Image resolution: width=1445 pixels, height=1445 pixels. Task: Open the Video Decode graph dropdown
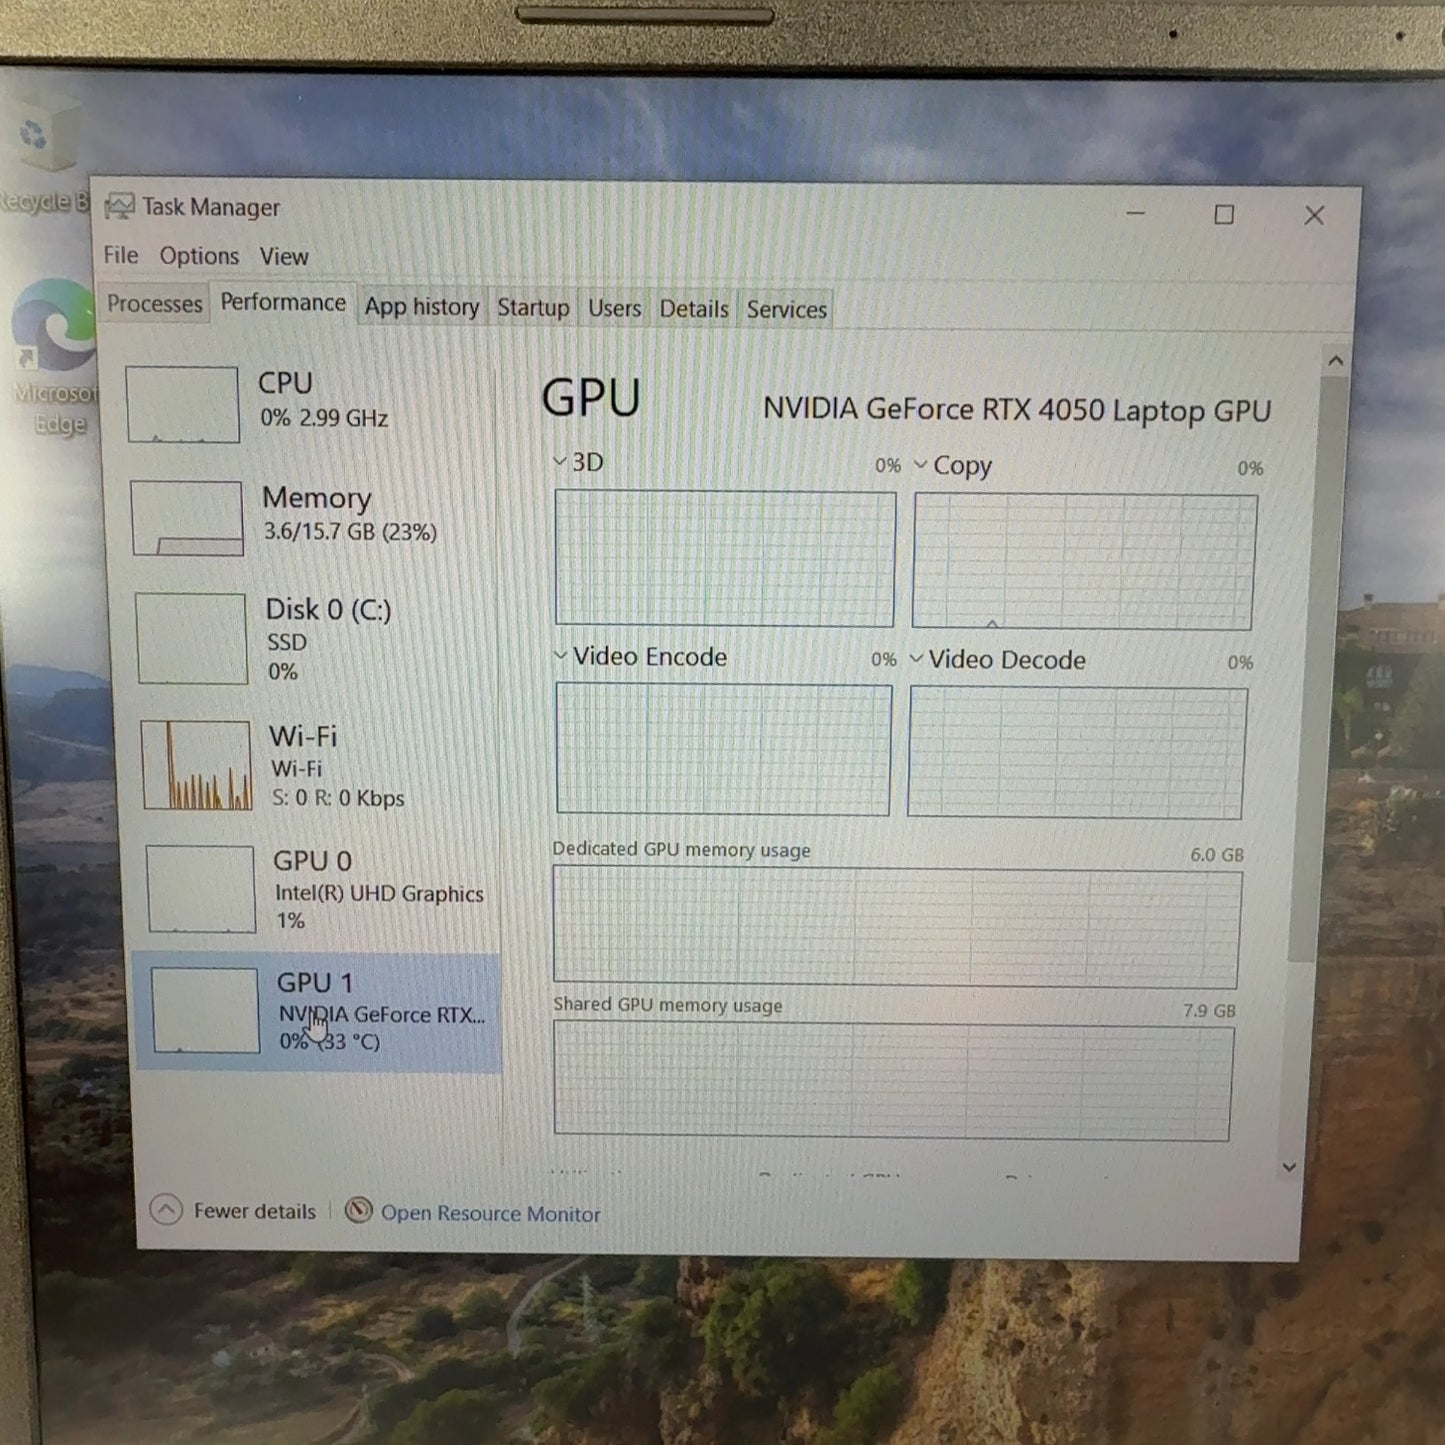point(916,659)
